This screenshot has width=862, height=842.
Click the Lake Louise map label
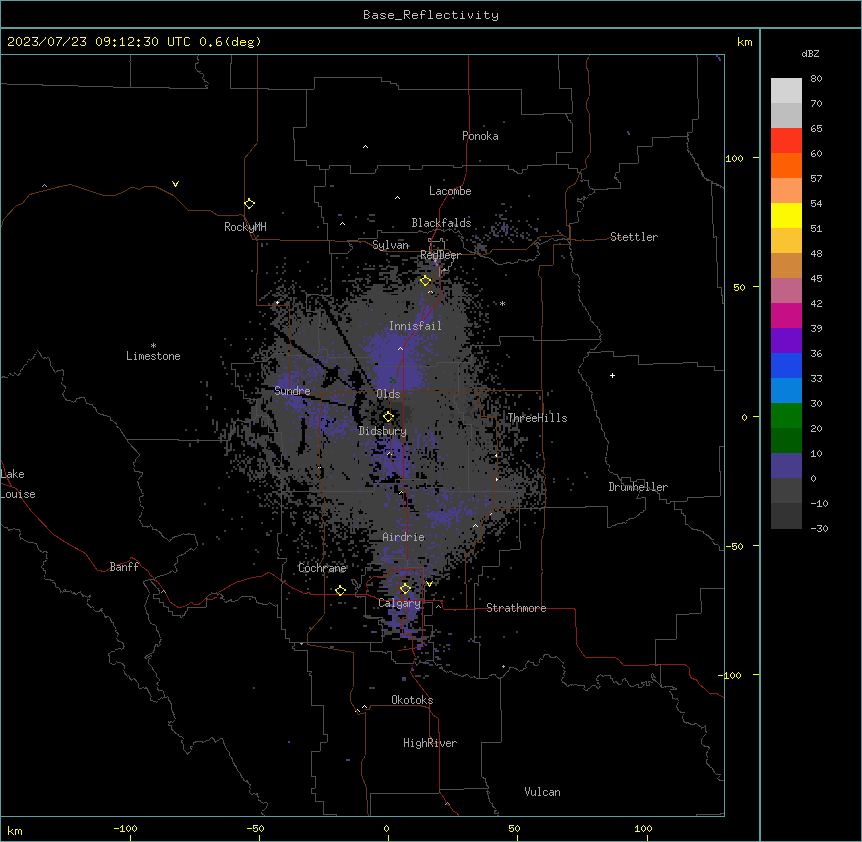pos(18,484)
